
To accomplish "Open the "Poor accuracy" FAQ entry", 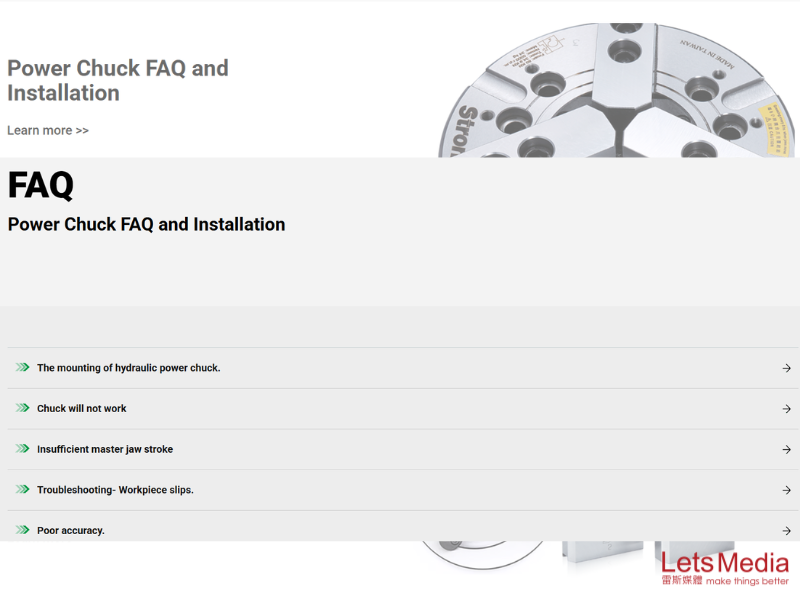I will pyautogui.click(x=71, y=531).
